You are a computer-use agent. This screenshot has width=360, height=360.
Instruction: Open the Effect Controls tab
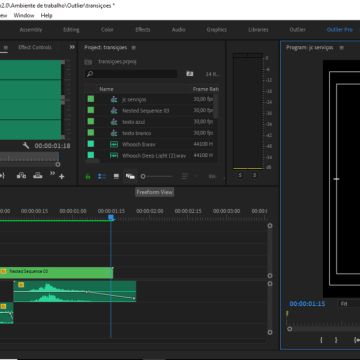point(35,47)
